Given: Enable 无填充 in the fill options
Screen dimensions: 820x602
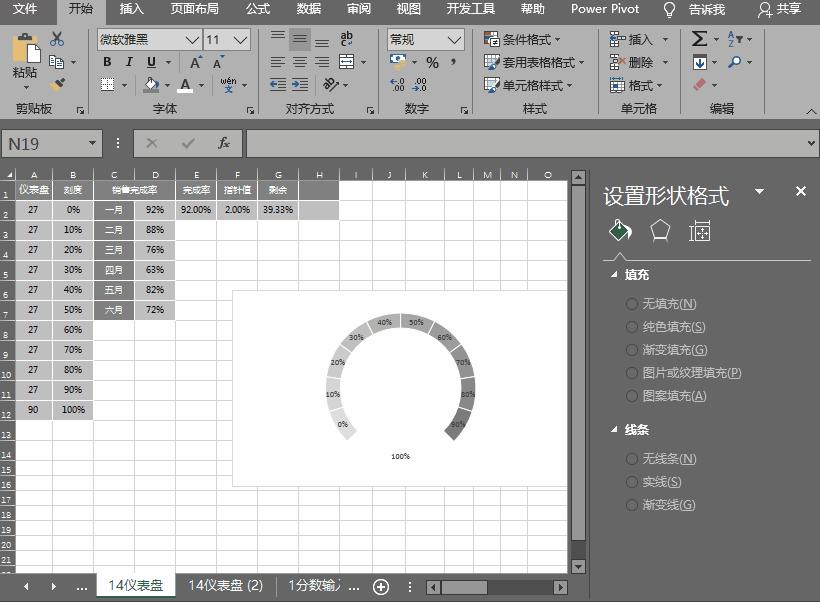Looking at the screenshot, I should 660,303.
